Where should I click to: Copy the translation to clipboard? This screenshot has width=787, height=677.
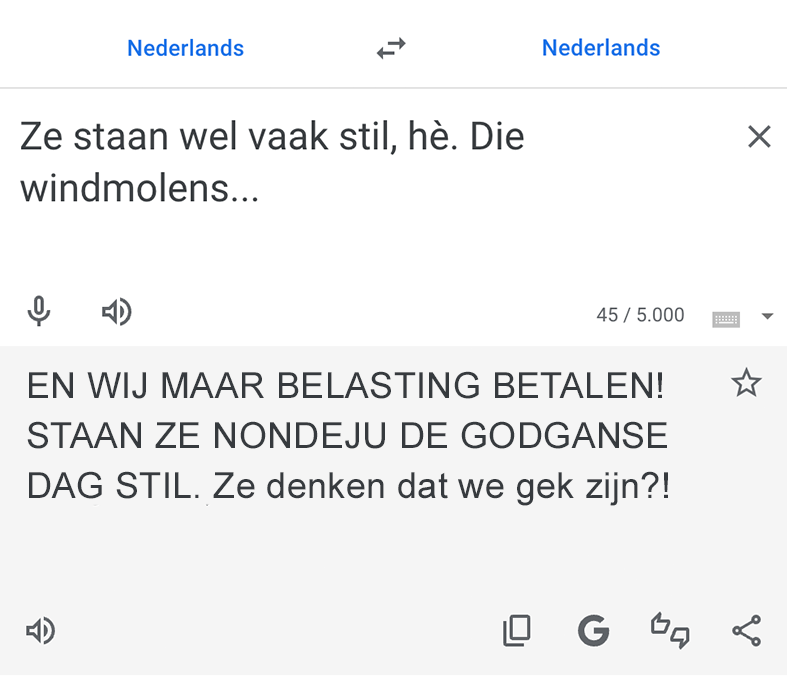coord(516,630)
